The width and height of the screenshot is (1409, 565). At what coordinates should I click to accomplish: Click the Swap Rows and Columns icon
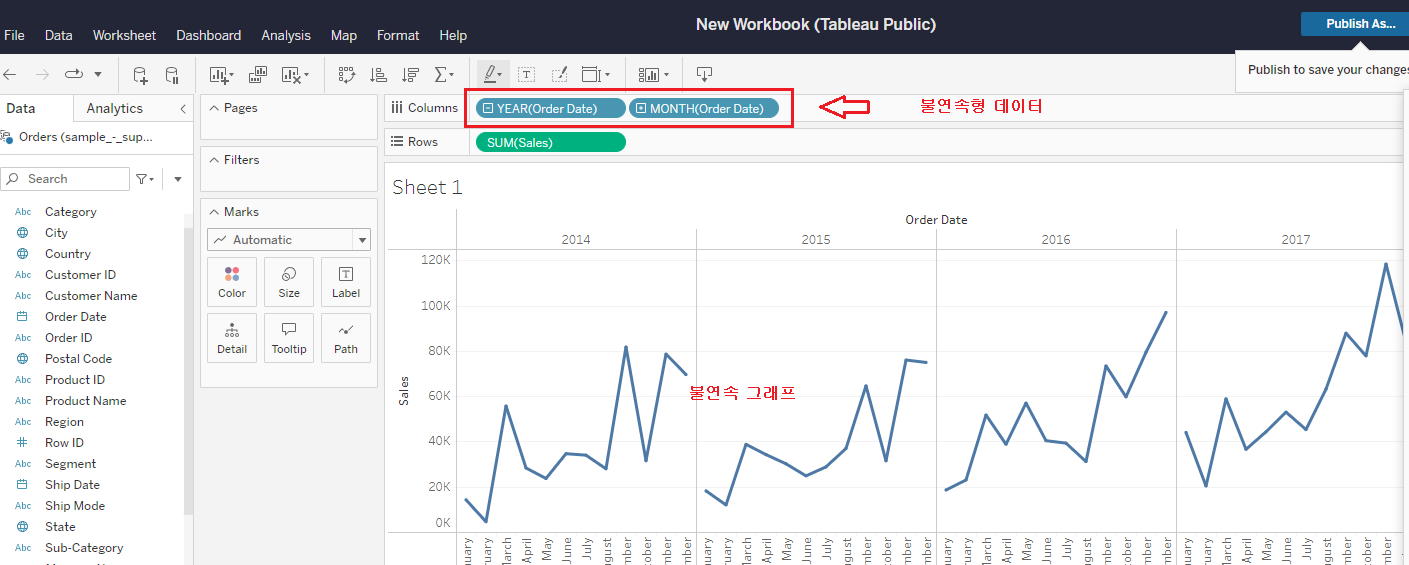(x=347, y=75)
